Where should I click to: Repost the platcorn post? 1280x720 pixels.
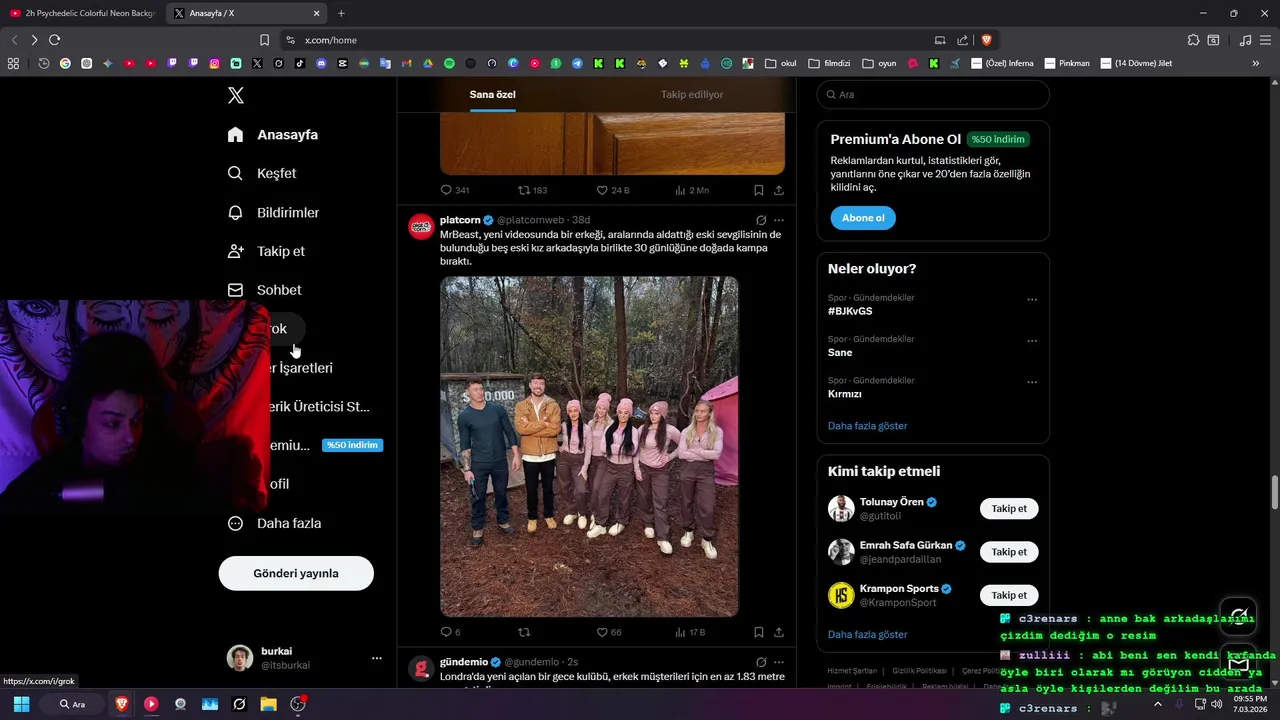coord(524,632)
